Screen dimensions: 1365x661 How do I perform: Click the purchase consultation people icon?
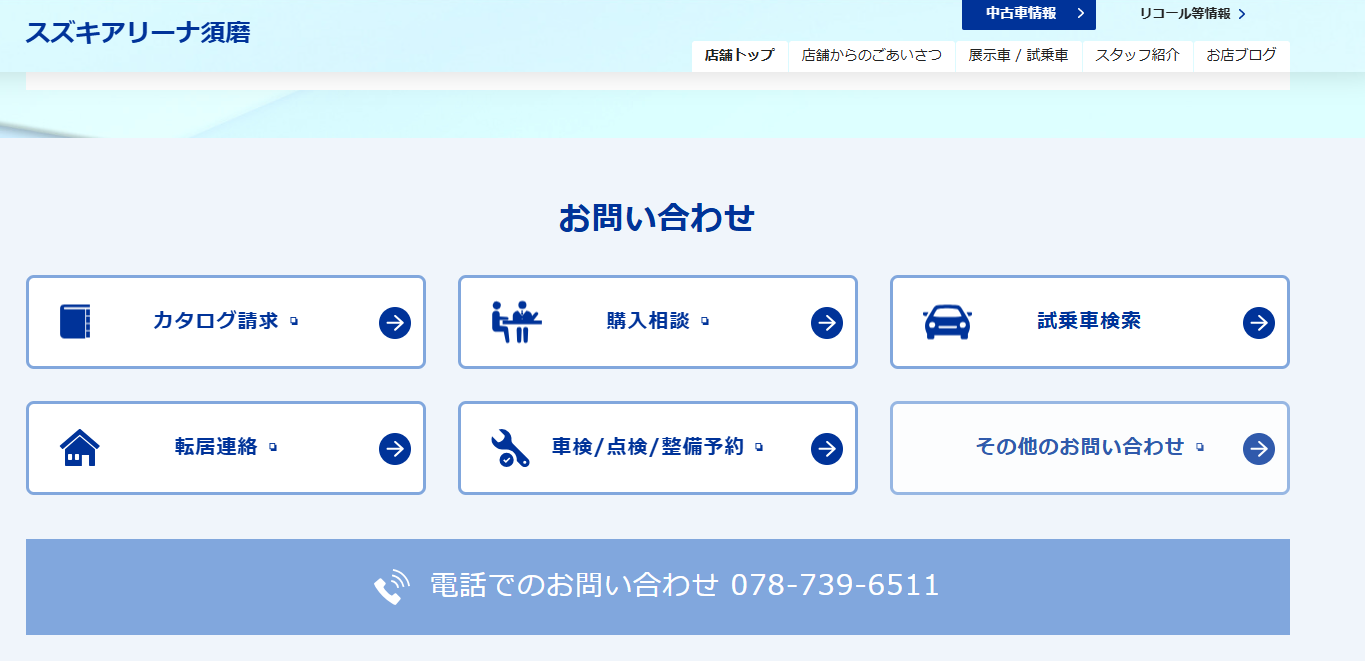tap(516, 322)
